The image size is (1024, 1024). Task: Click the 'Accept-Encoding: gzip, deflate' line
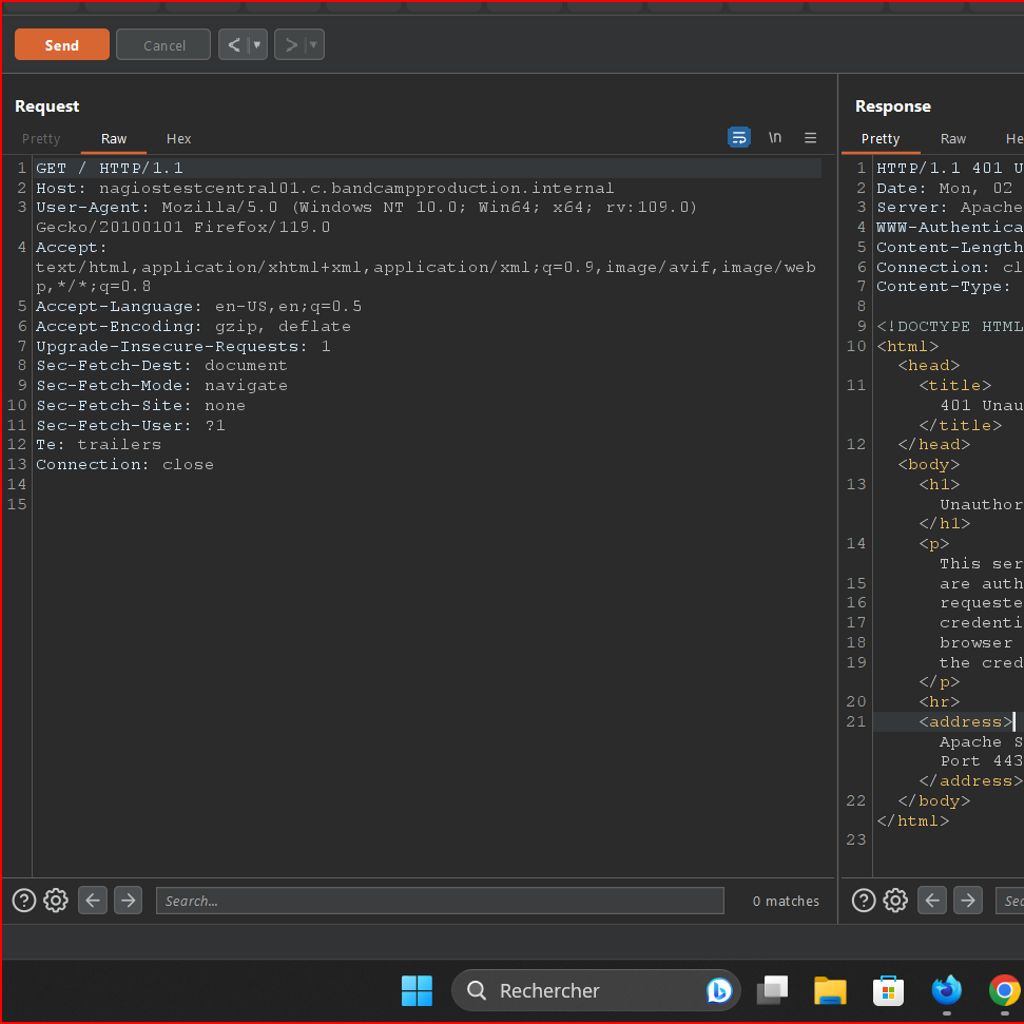click(193, 326)
